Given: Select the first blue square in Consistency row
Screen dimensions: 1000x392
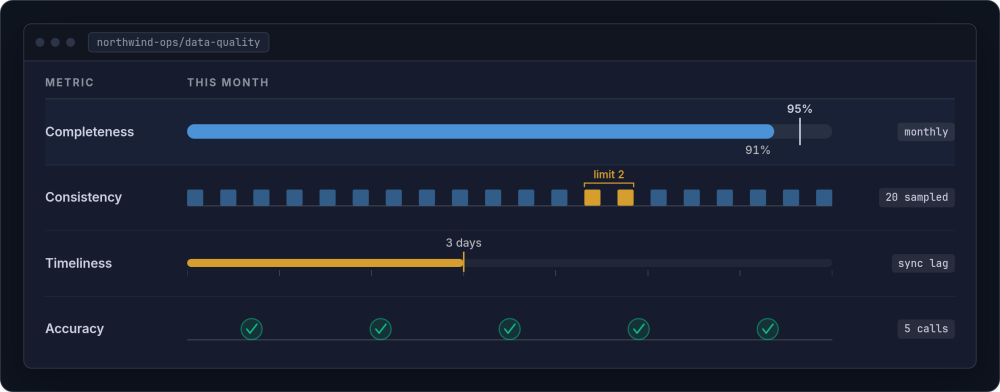Looking at the screenshot, I should click(x=195, y=198).
